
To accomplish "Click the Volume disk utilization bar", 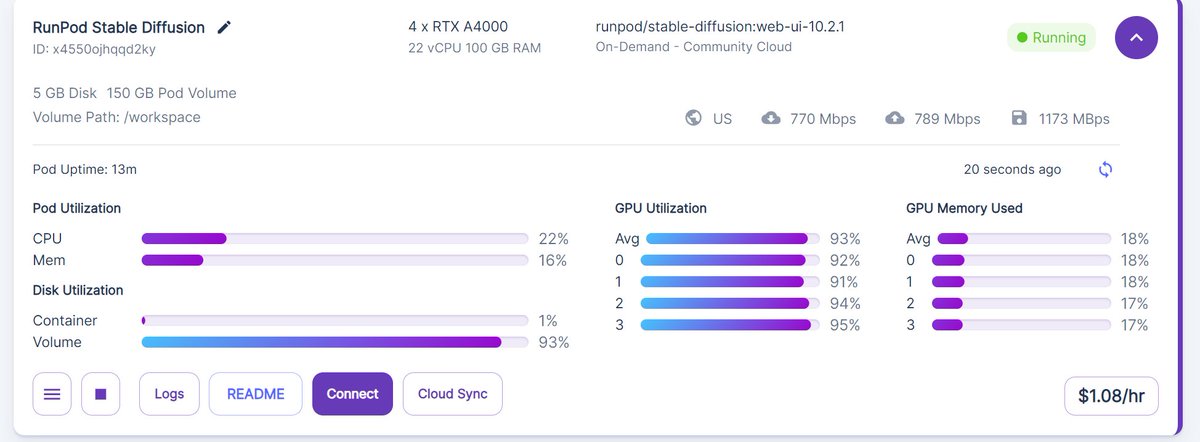I will point(335,342).
